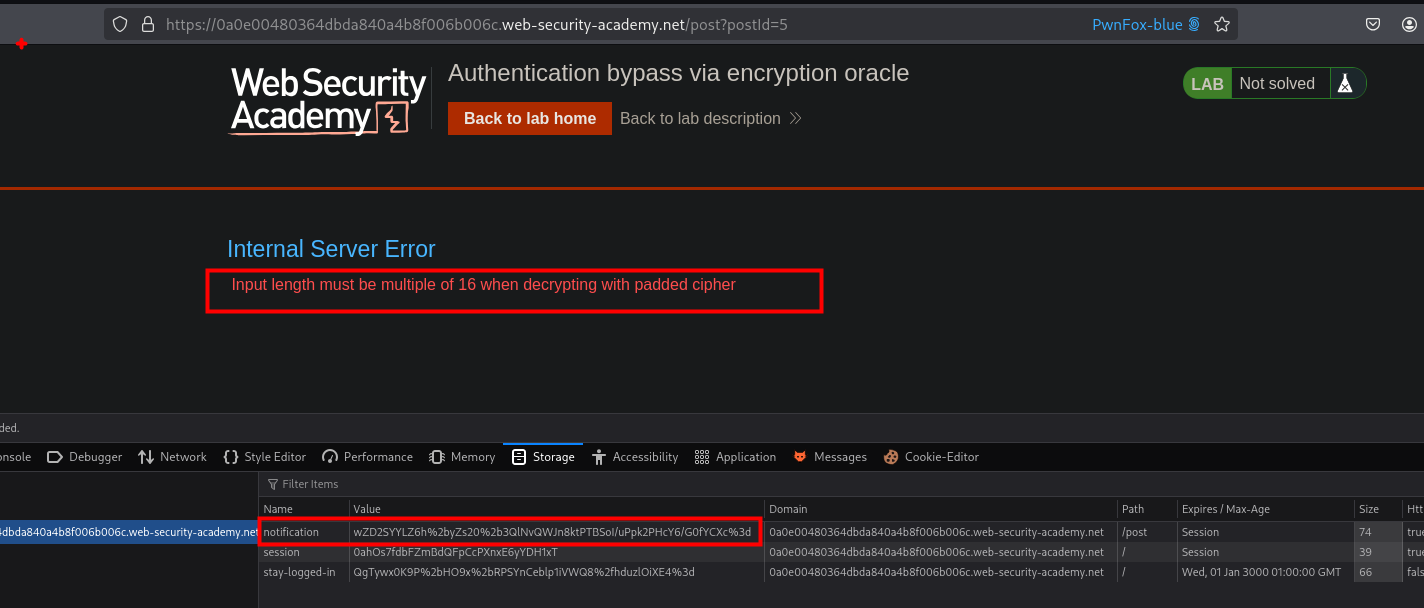Click the Web Security Academy logo
1424x608 pixels.
[x=328, y=100]
